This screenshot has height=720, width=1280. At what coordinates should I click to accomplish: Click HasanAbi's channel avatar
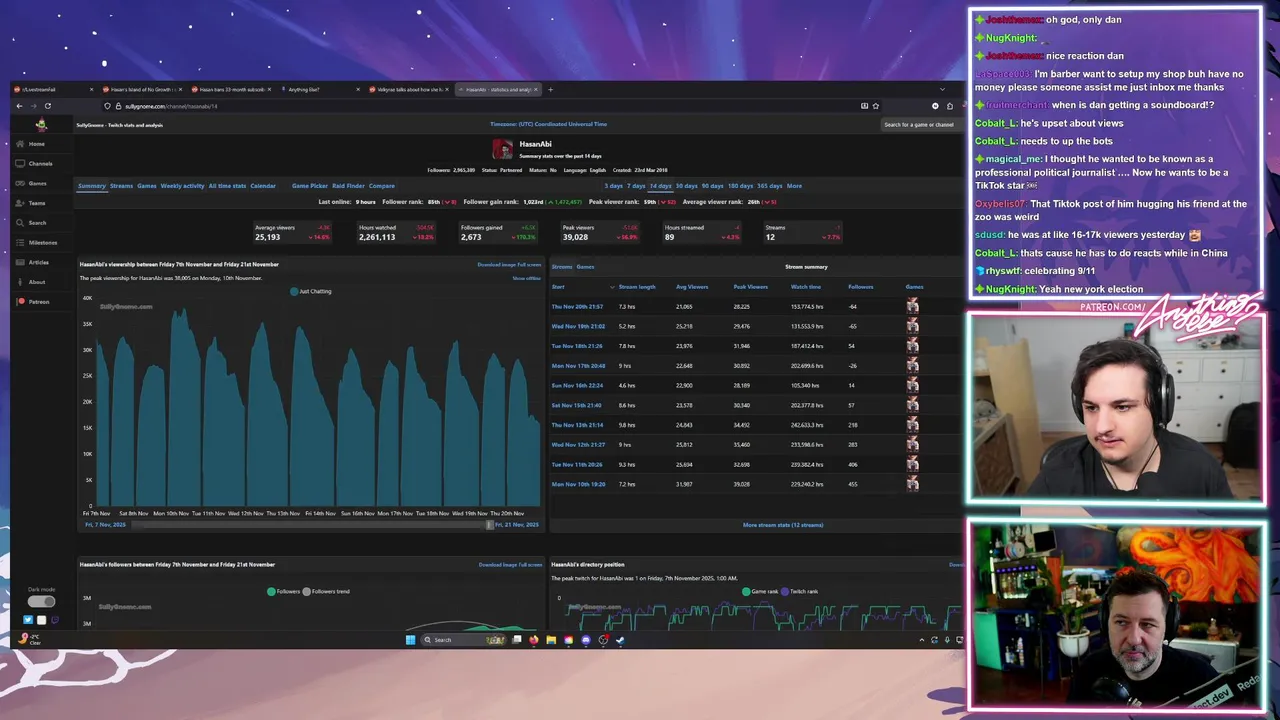(x=502, y=150)
